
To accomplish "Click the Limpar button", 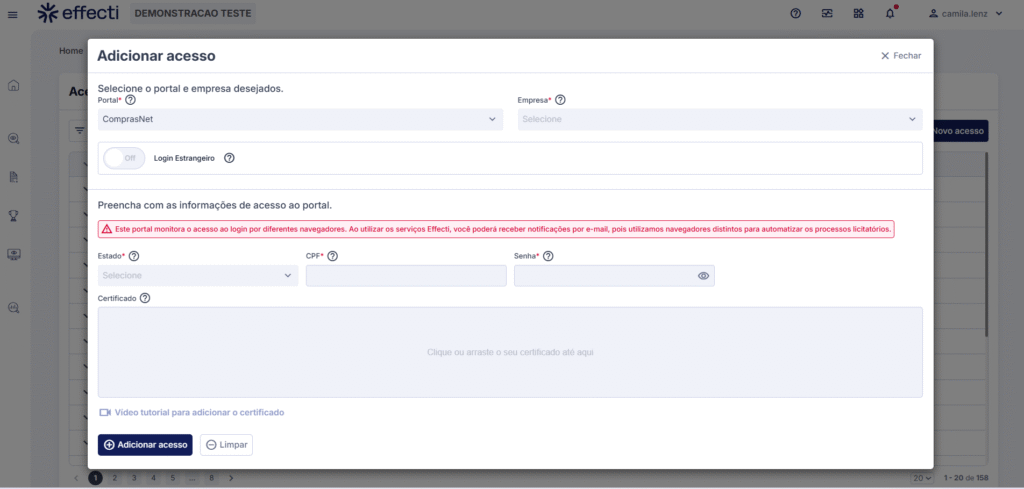I will [226, 445].
